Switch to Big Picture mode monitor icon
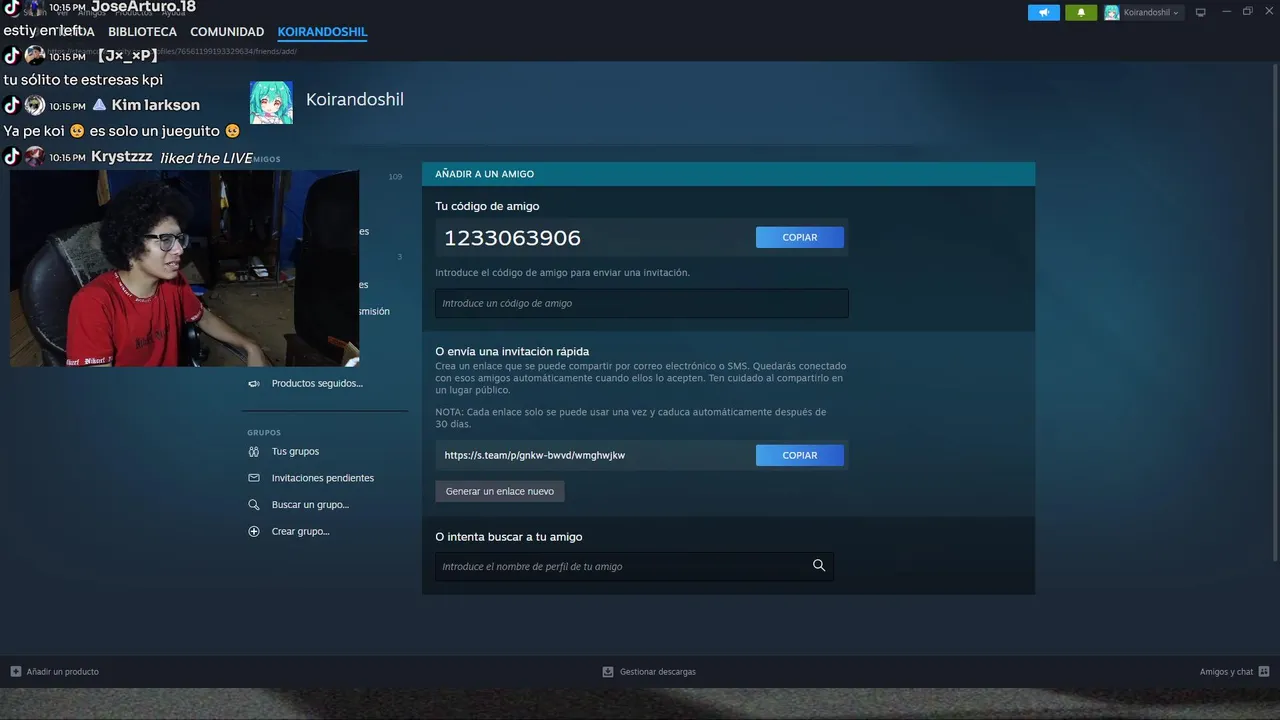The width and height of the screenshot is (1280, 720). click(x=1201, y=13)
